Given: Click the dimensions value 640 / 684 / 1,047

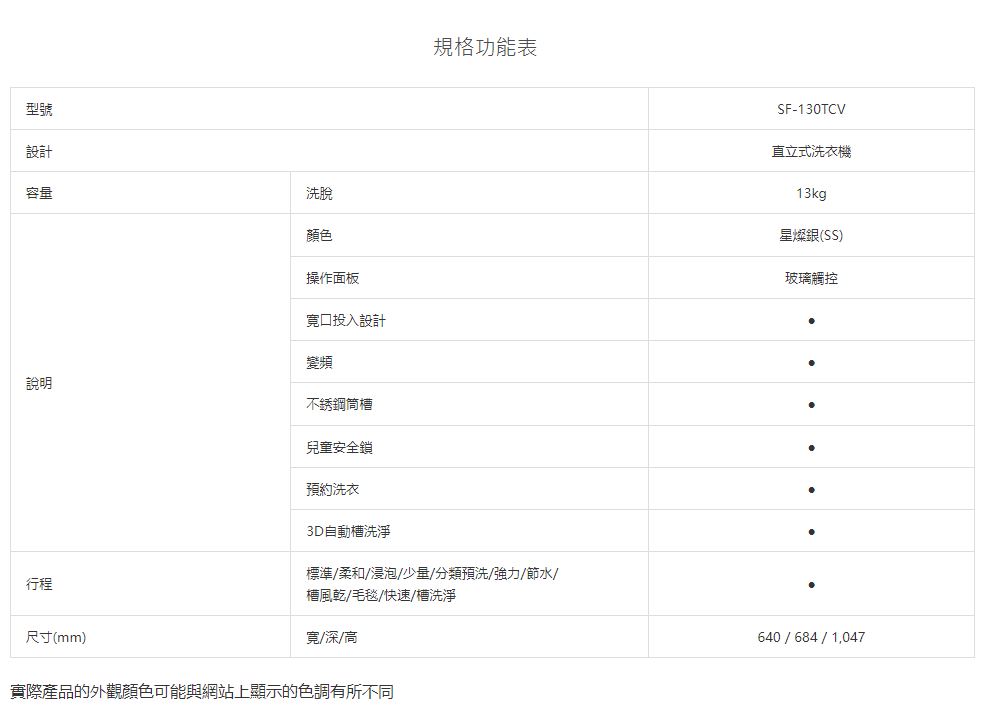Looking at the screenshot, I should 811,637.
